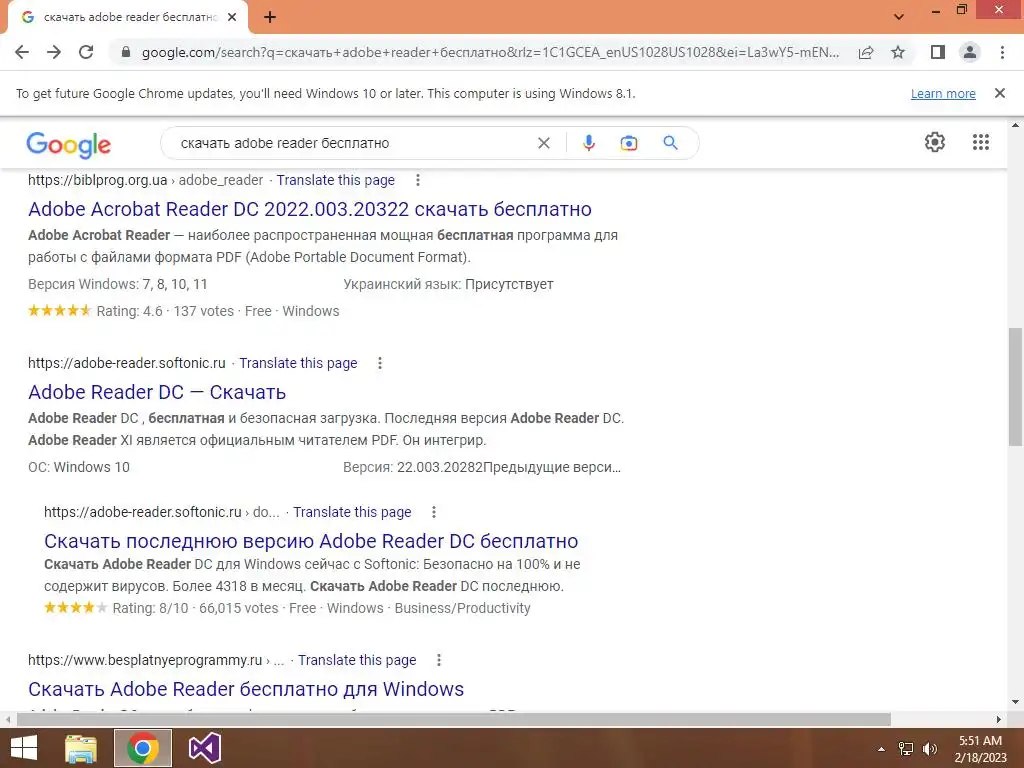Open a new browser tab

[270, 18]
